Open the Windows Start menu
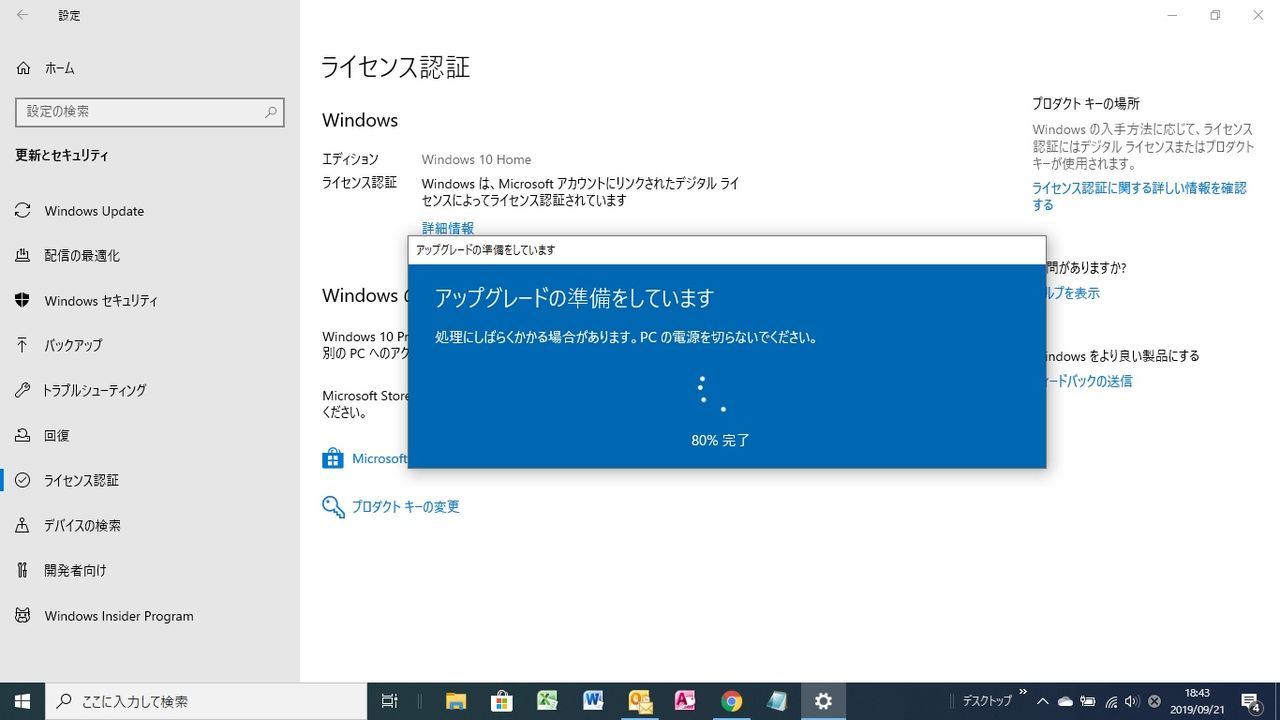Image resolution: width=1280 pixels, height=720 pixels. click(x=22, y=701)
